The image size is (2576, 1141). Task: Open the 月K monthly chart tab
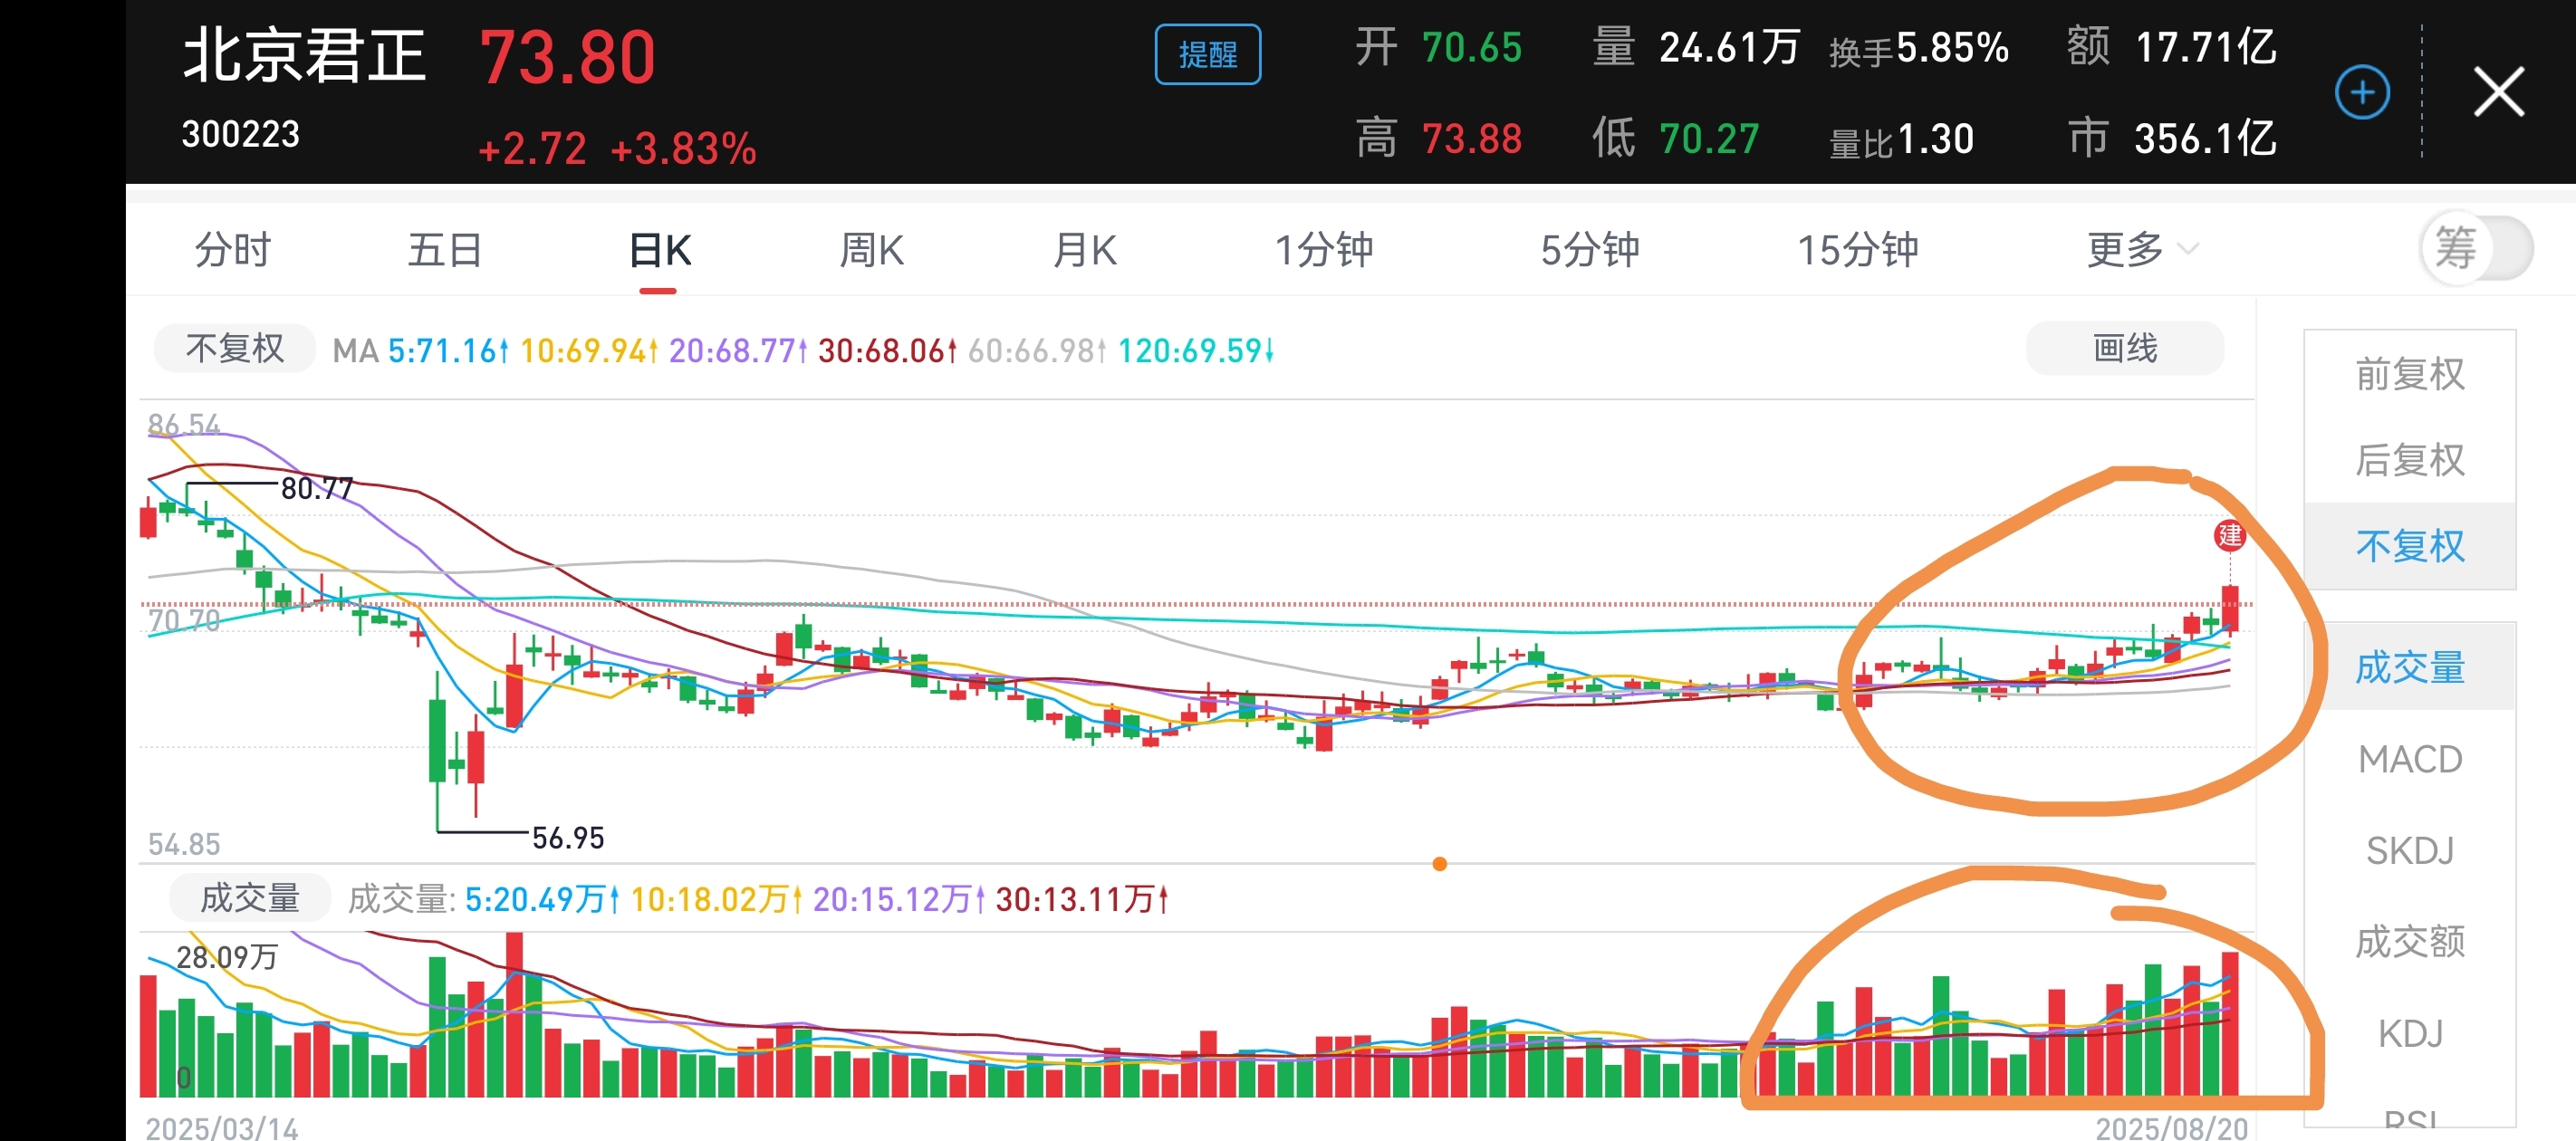click(x=1085, y=250)
